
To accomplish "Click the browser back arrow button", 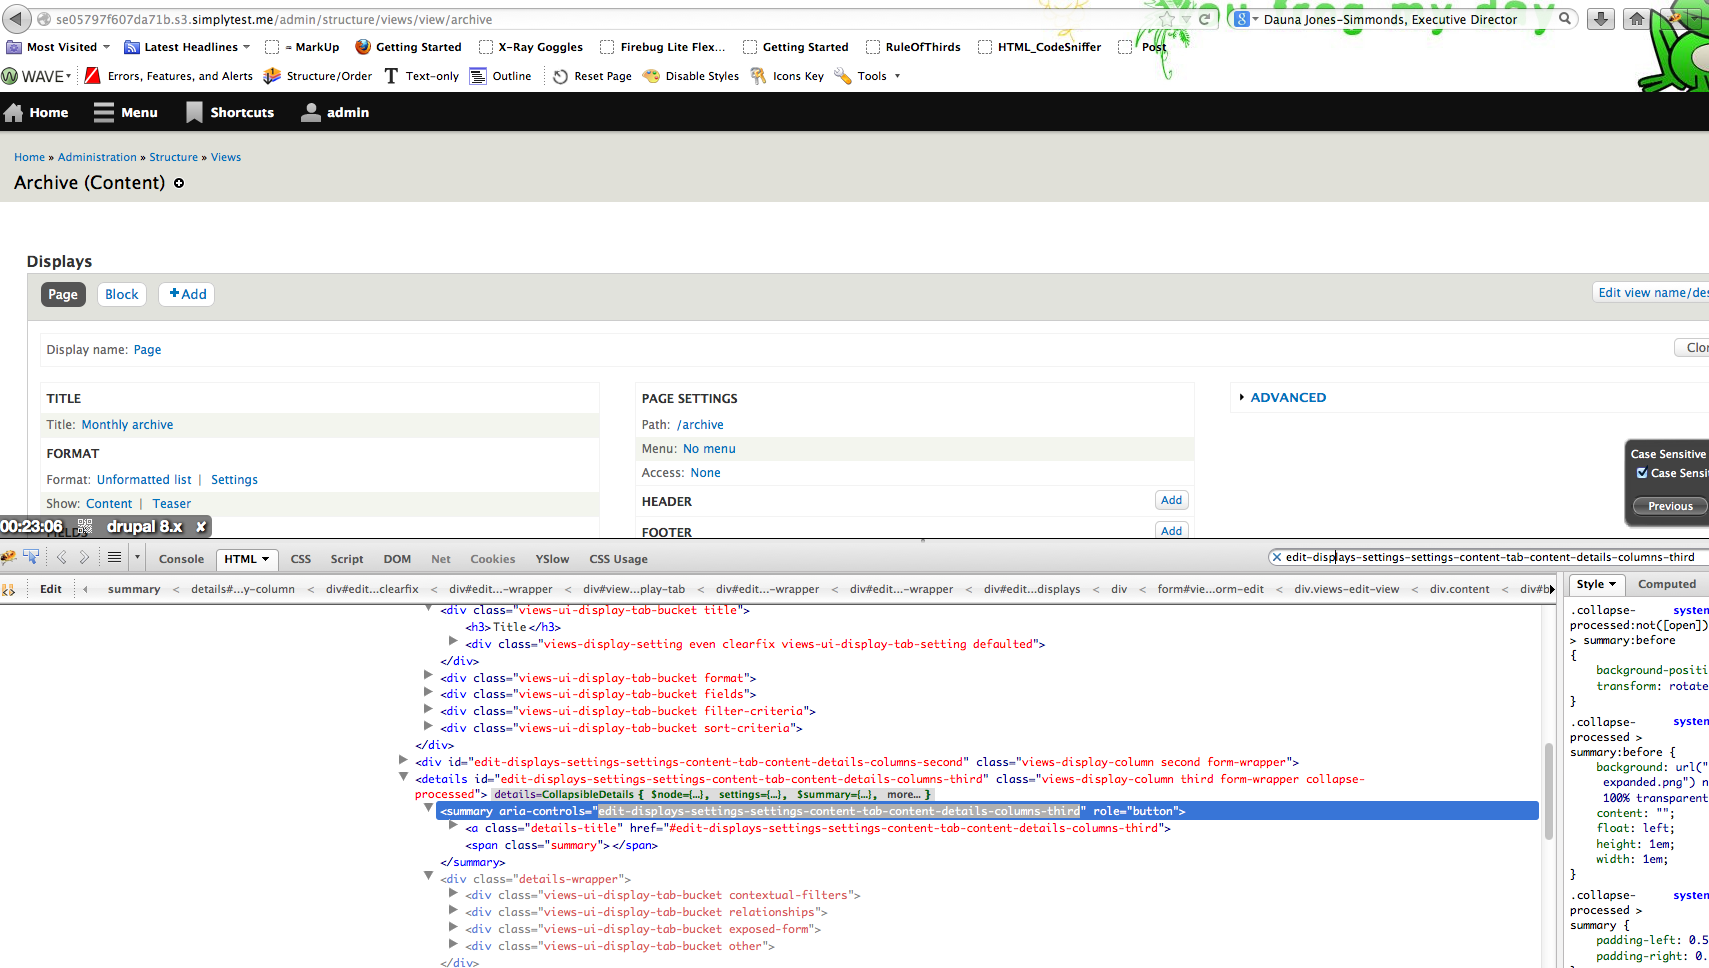I will point(16,19).
